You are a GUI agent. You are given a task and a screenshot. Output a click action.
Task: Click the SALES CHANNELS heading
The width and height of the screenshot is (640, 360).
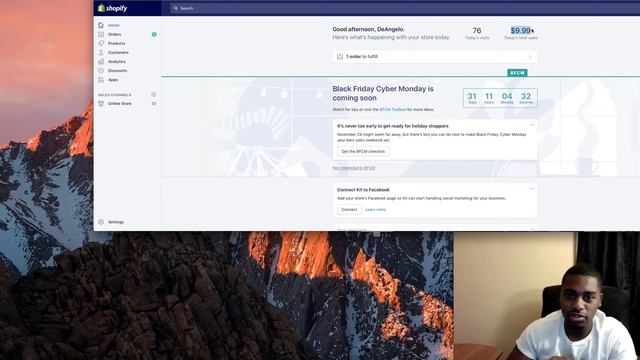tap(115, 95)
